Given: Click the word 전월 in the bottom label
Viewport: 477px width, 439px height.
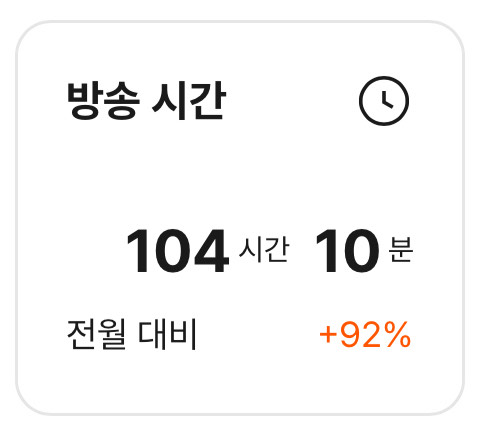Looking at the screenshot, I should point(97,334).
